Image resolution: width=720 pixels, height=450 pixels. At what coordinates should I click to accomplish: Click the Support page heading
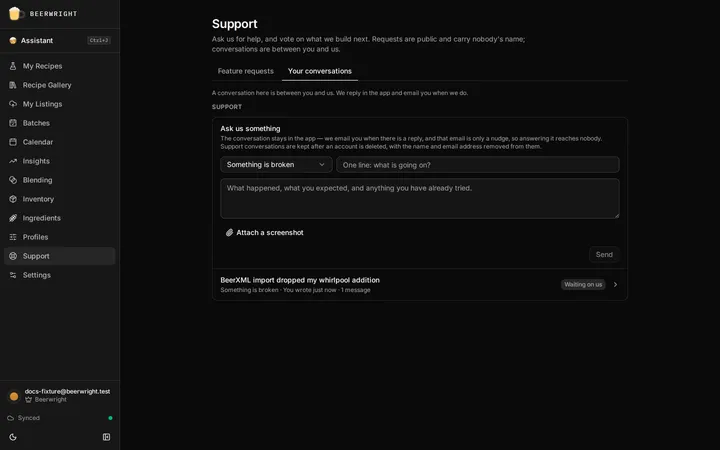[235, 24]
